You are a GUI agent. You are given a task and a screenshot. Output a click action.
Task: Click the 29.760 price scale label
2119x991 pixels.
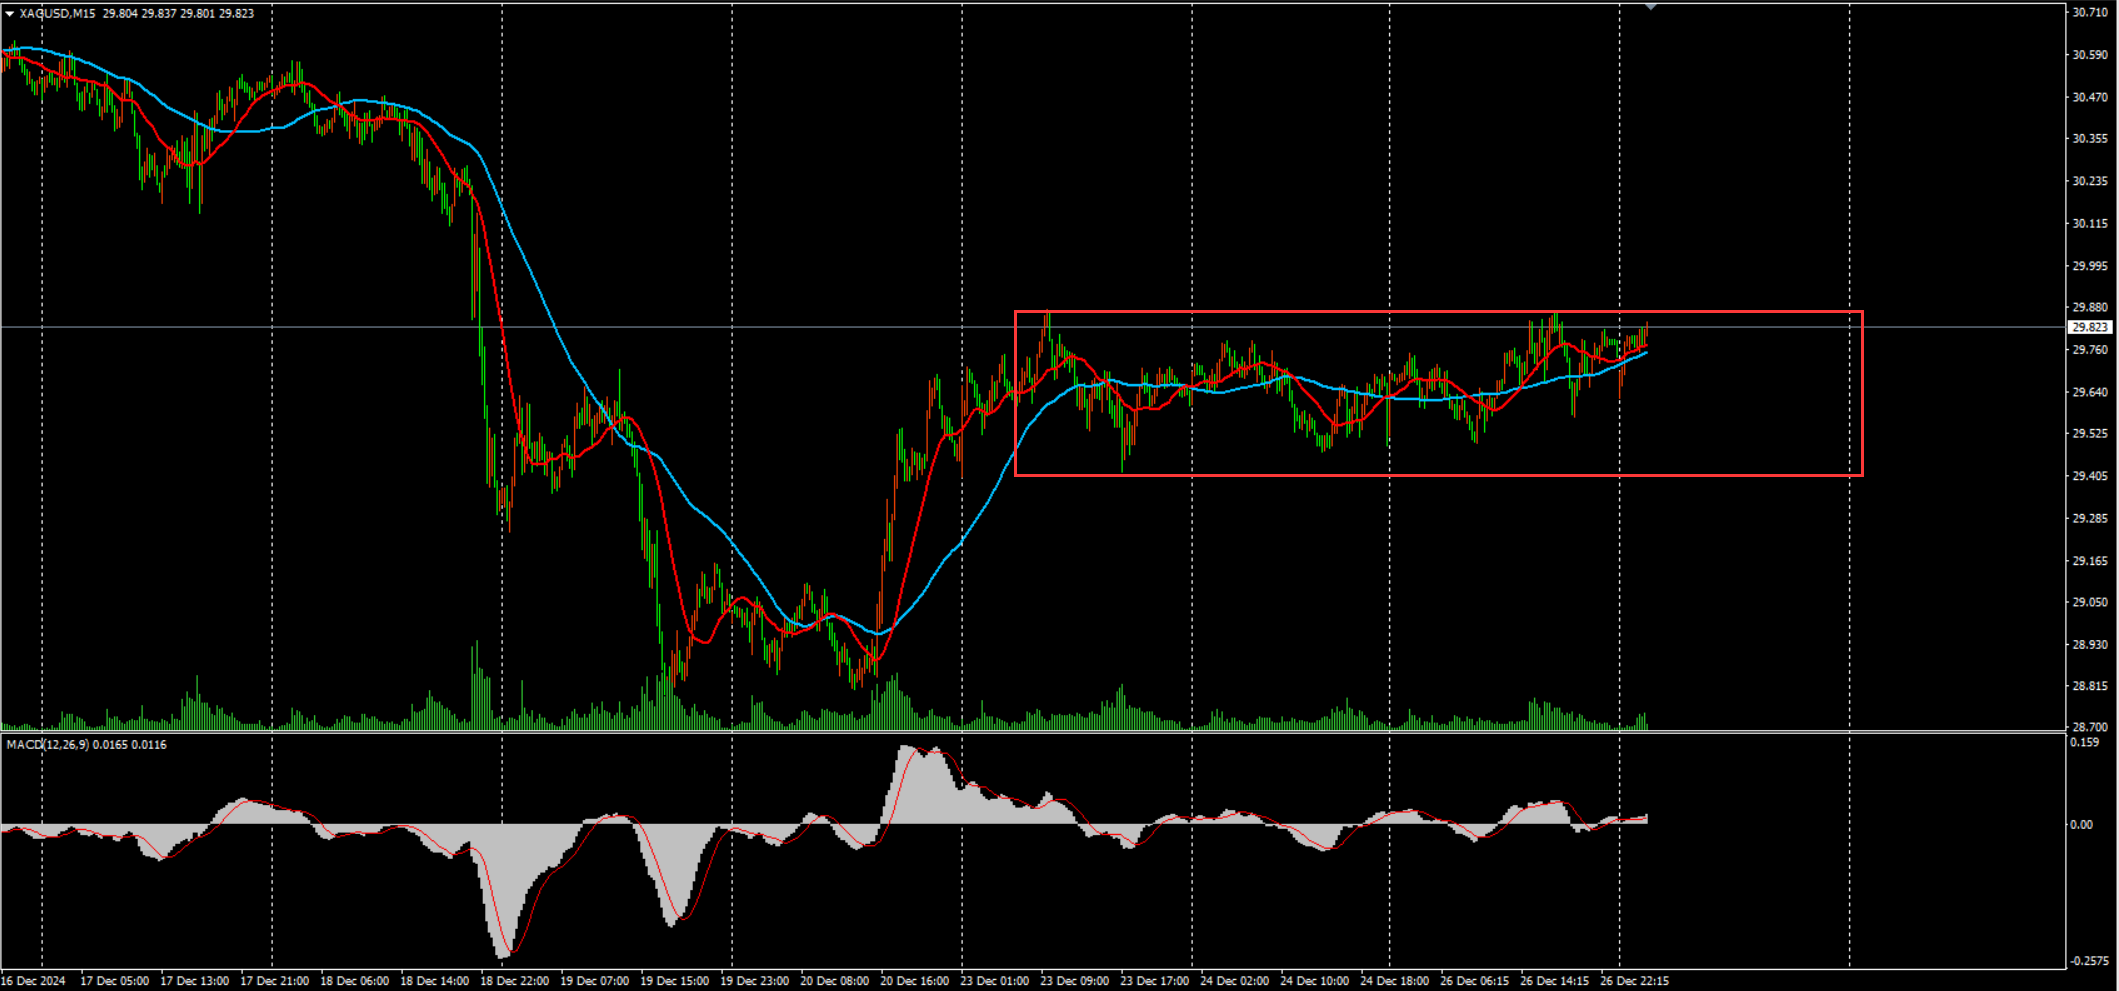coord(2088,350)
